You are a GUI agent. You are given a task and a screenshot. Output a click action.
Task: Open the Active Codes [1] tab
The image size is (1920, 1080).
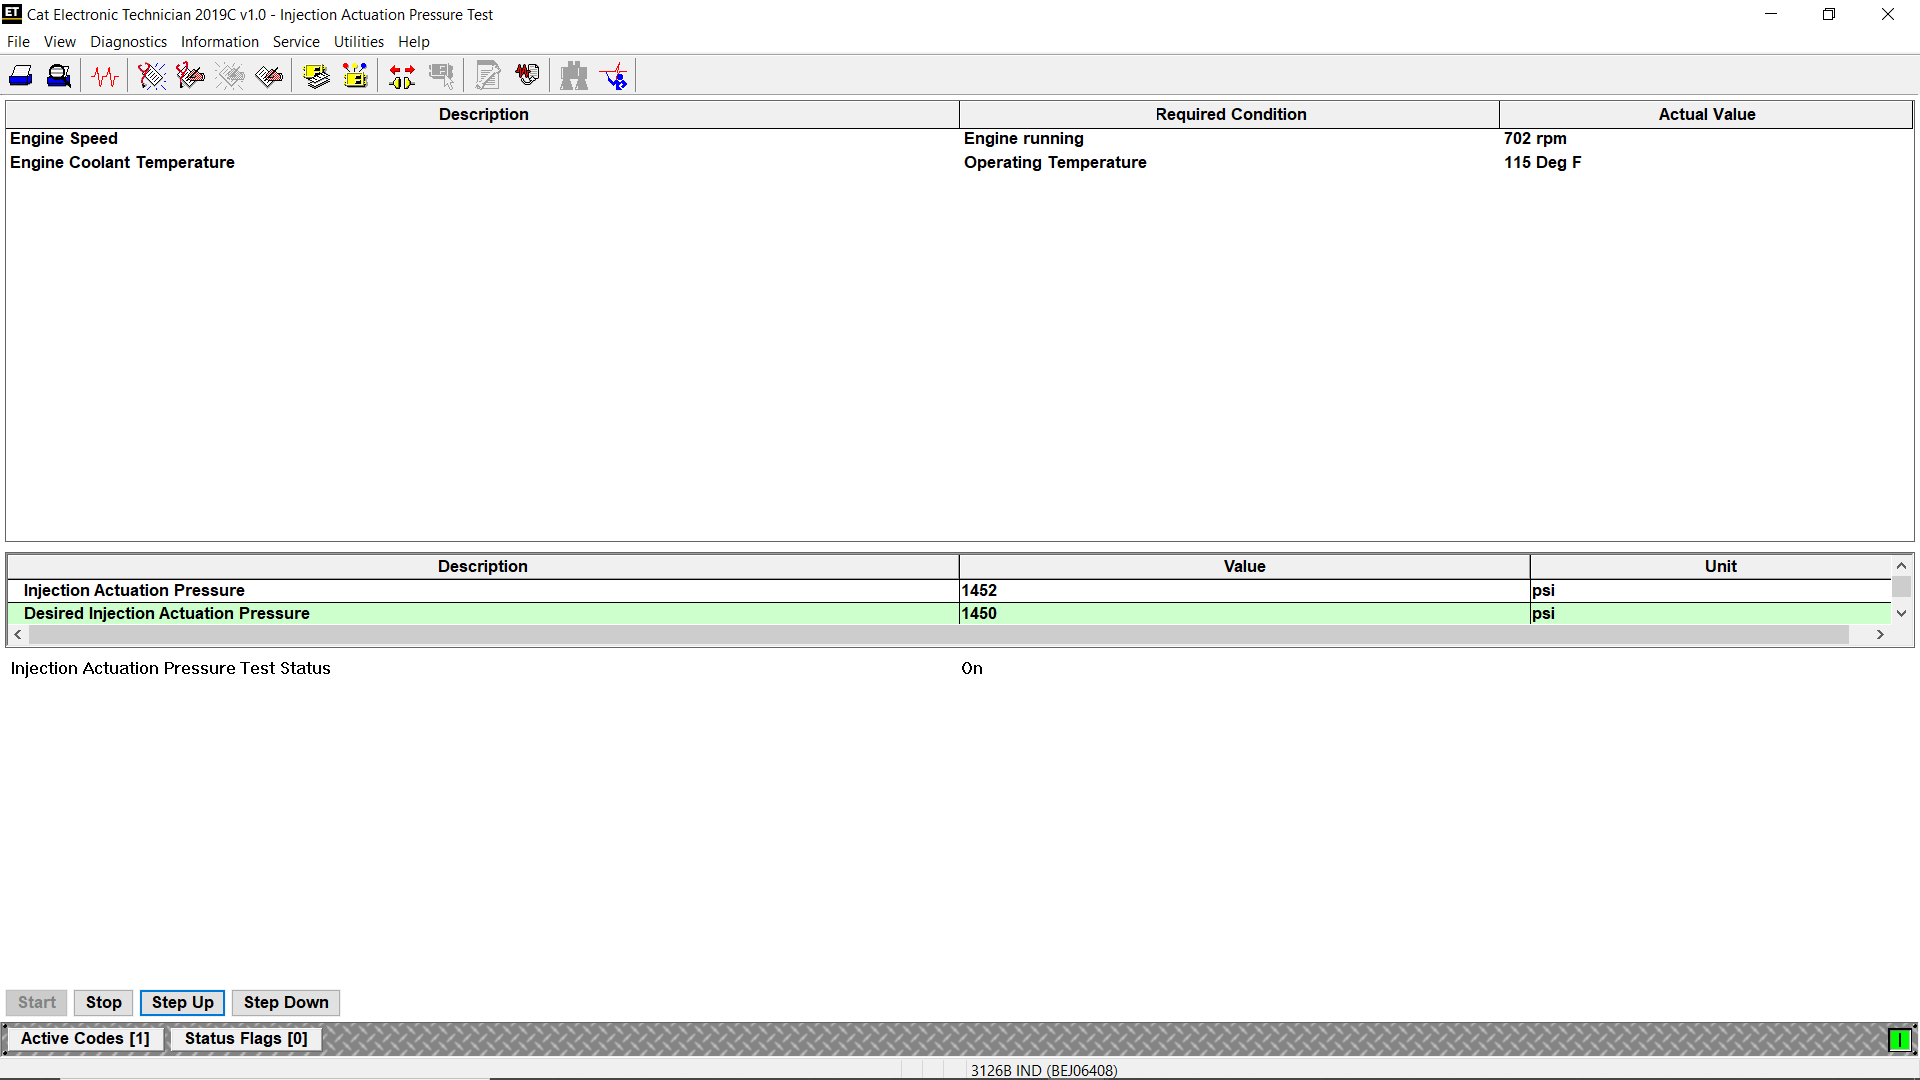point(85,1039)
